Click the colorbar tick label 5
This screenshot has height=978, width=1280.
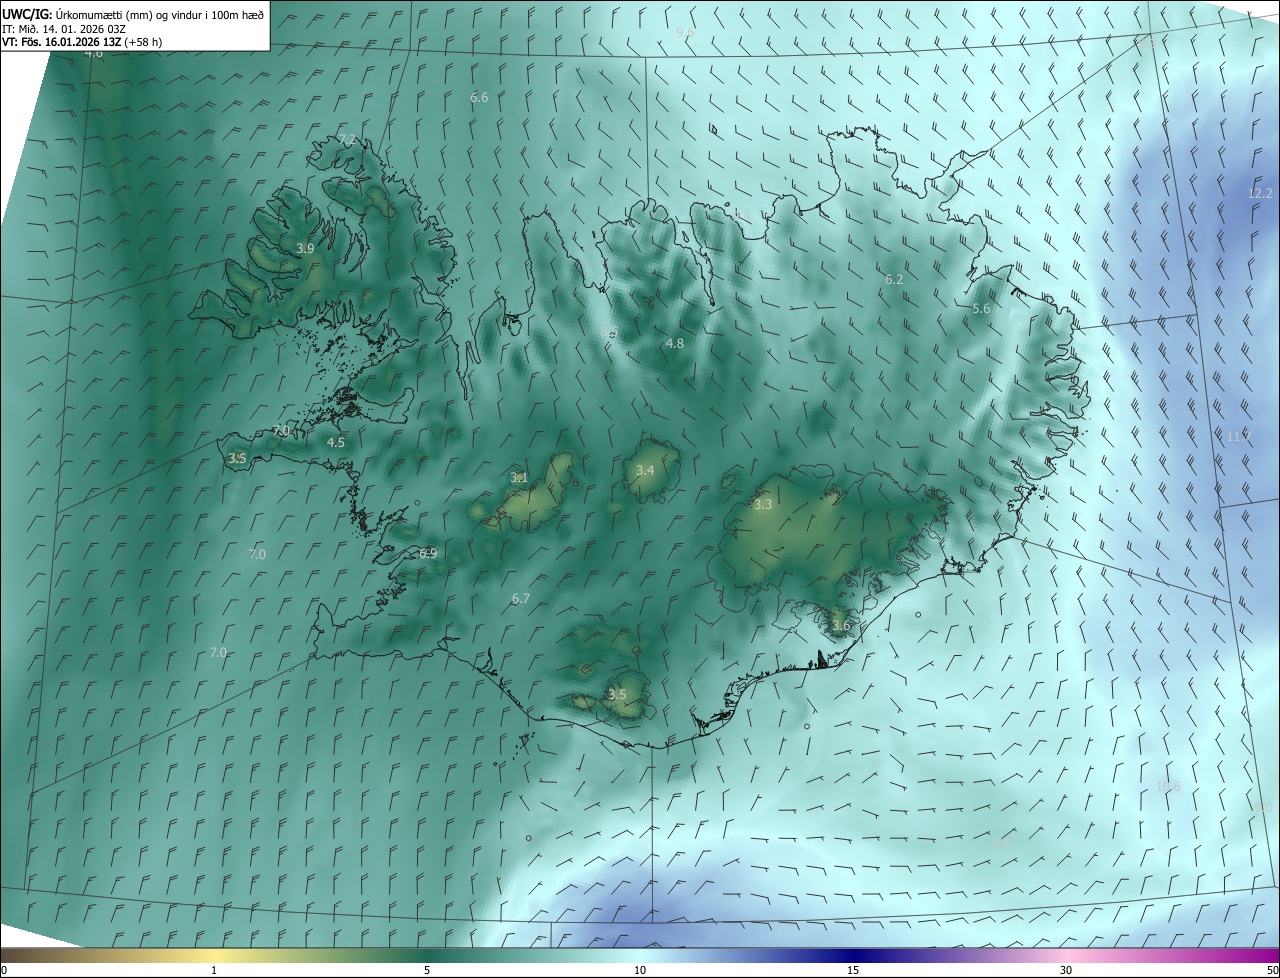tap(427, 970)
